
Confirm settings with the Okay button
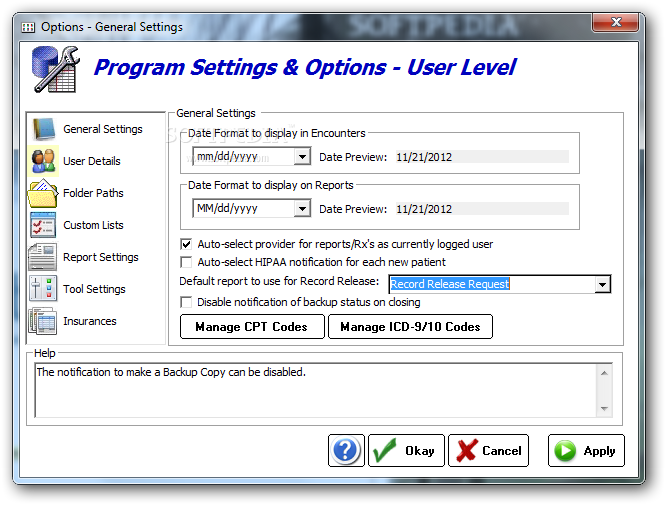coord(406,451)
